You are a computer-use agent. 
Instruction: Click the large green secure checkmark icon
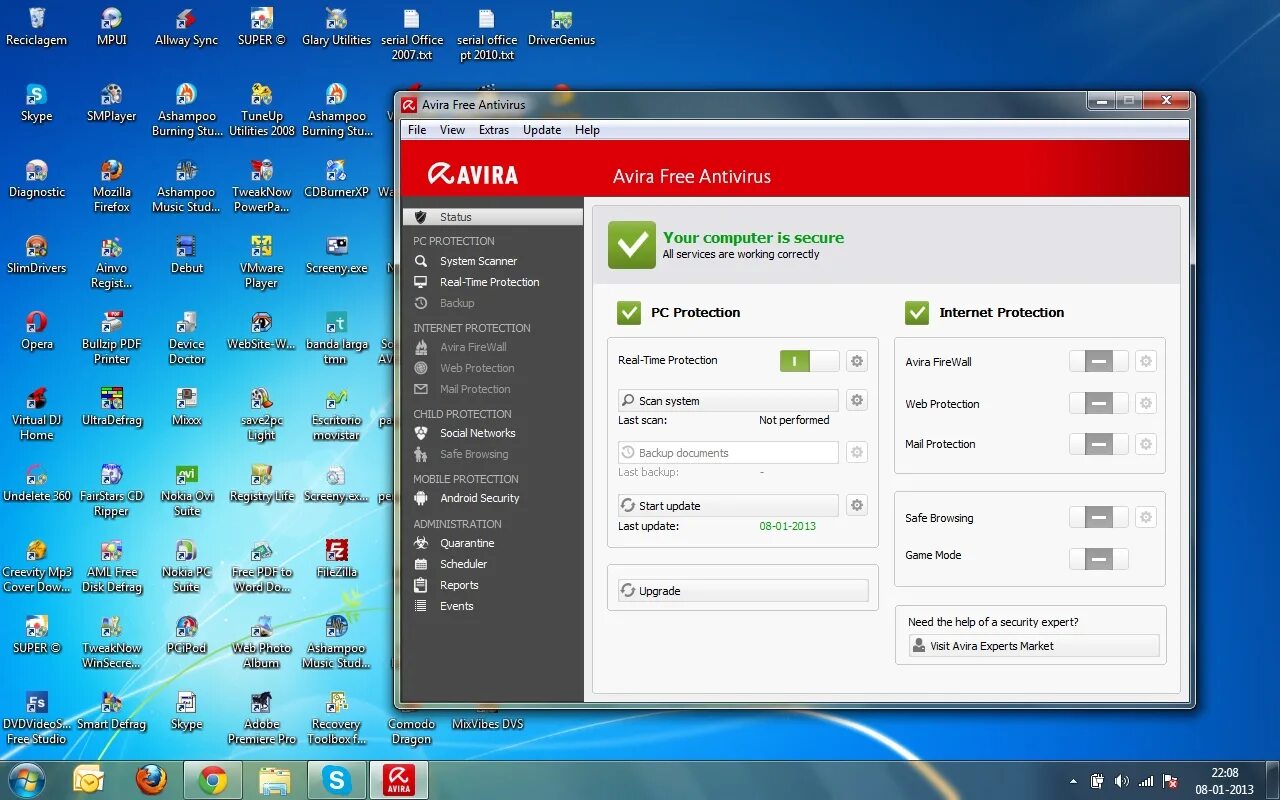coord(632,245)
